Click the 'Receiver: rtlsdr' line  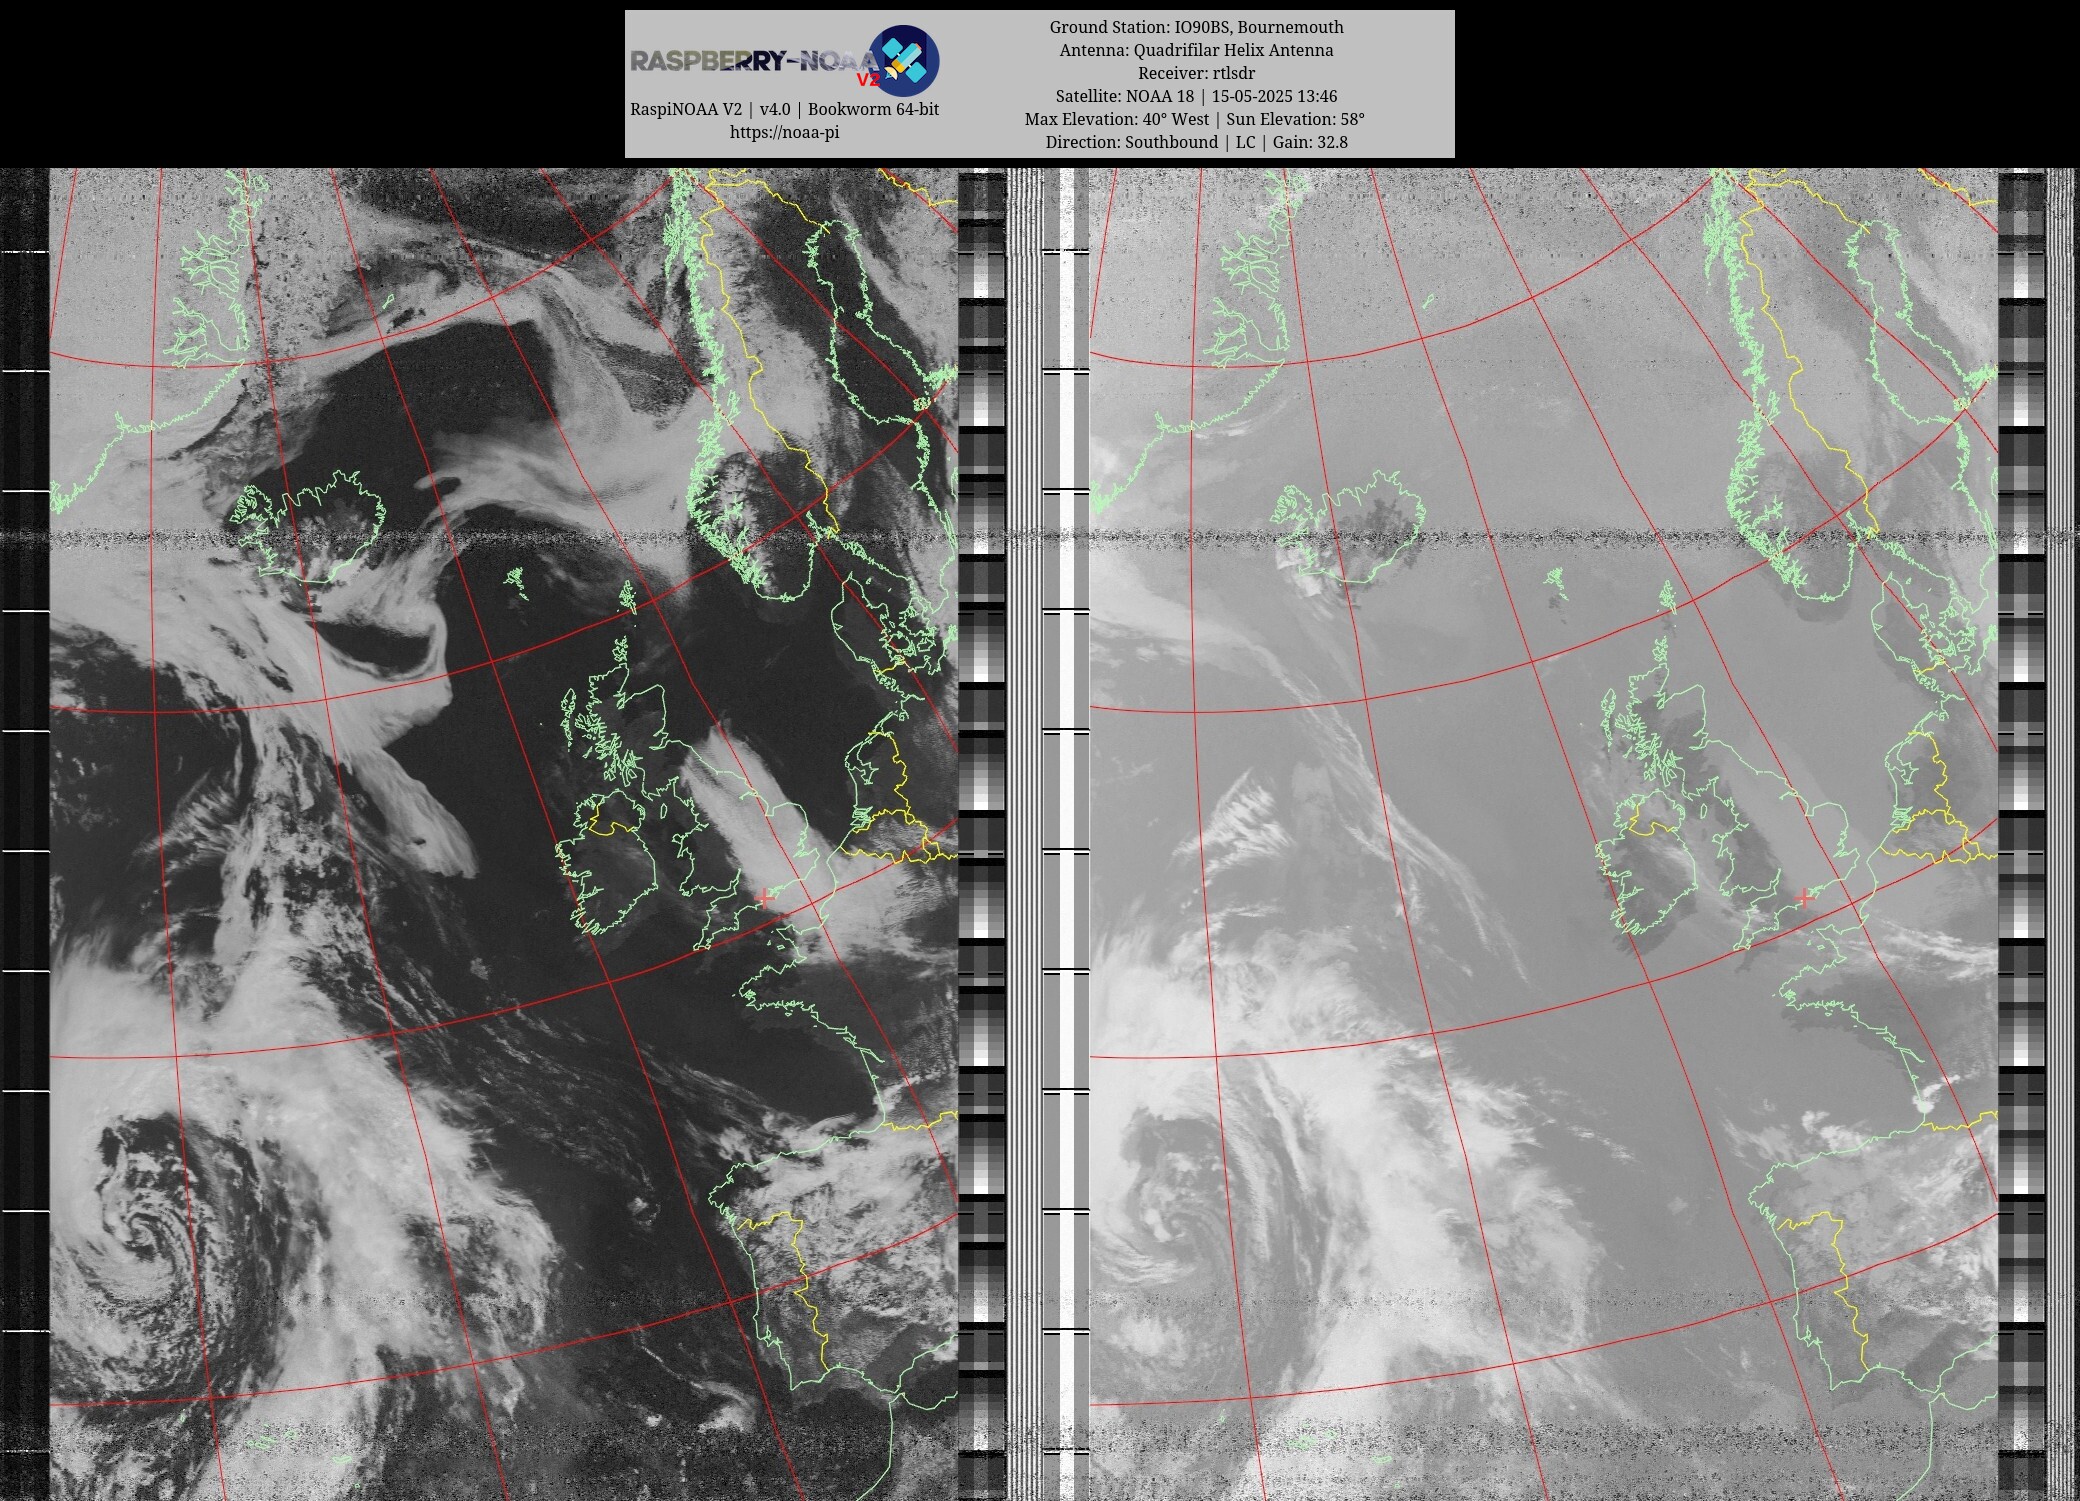click(1196, 73)
